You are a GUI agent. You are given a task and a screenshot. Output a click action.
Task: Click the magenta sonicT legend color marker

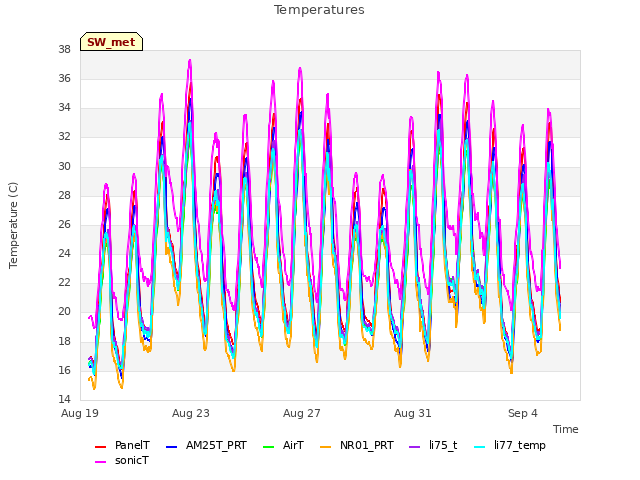click(x=100, y=462)
